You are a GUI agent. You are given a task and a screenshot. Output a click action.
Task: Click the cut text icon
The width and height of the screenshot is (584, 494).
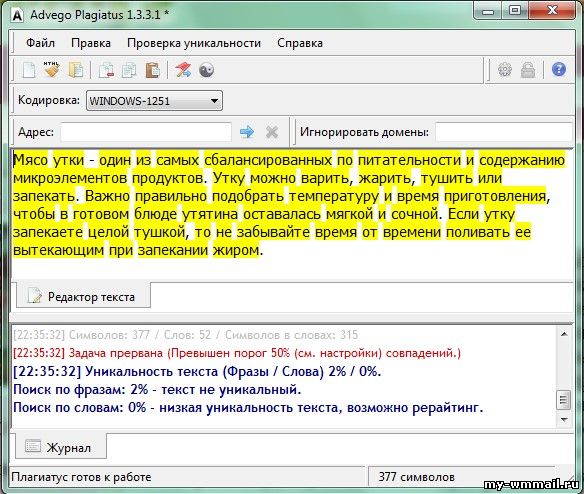(106, 70)
